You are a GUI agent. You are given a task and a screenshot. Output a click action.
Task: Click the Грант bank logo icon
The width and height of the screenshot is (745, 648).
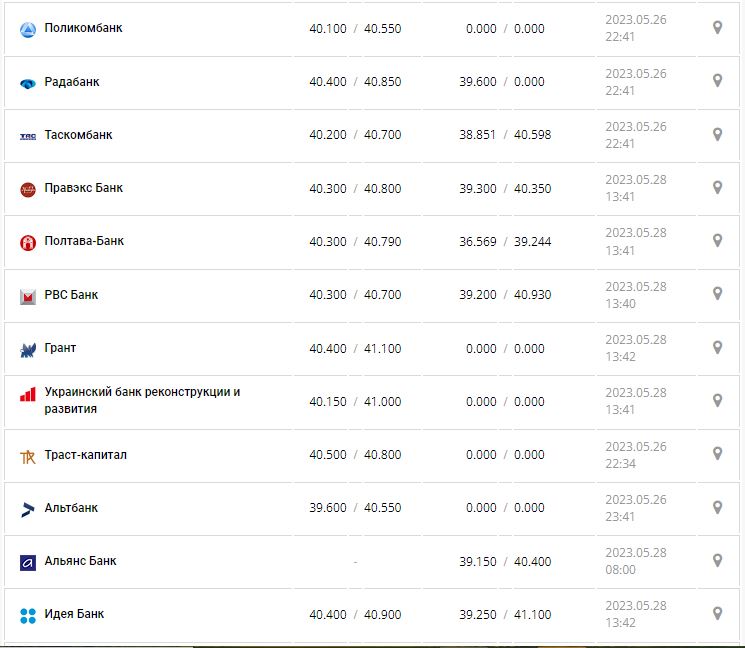coord(27,349)
